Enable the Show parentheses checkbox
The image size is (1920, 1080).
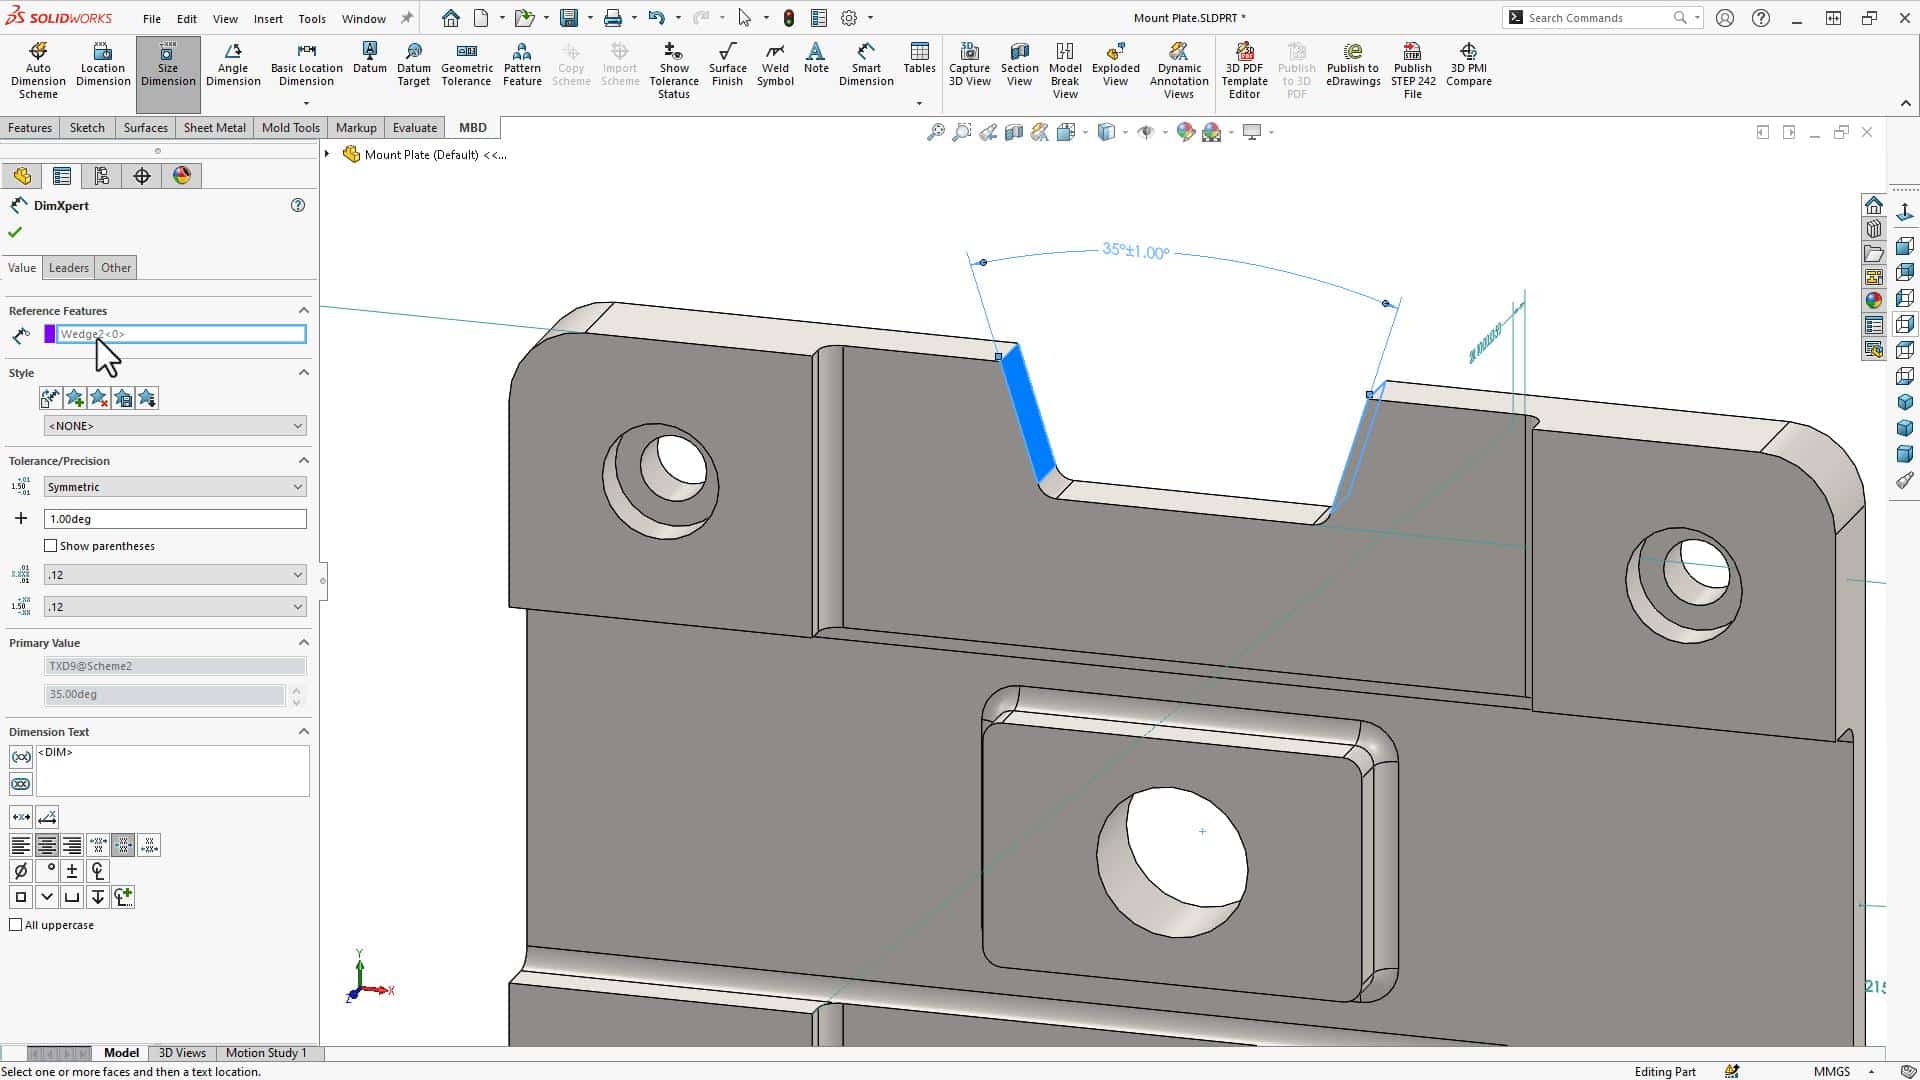coord(51,545)
